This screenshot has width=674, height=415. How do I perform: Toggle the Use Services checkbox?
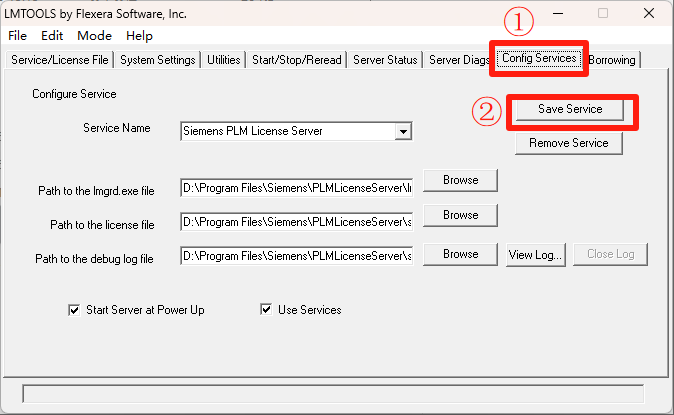pyautogui.click(x=266, y=310)
